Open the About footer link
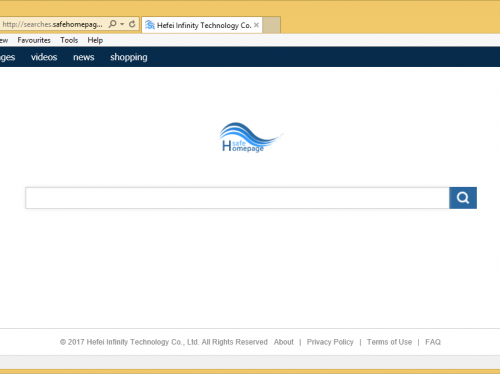 click(284, 342)
